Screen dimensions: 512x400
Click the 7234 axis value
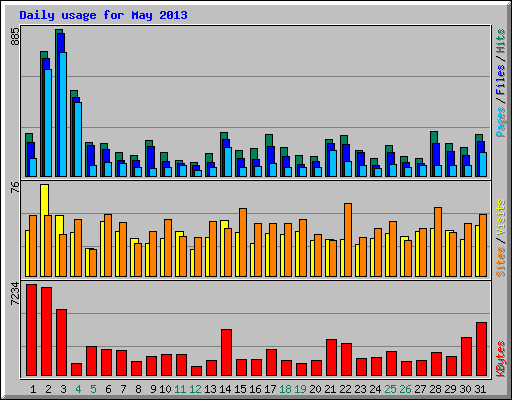point(15,294)
